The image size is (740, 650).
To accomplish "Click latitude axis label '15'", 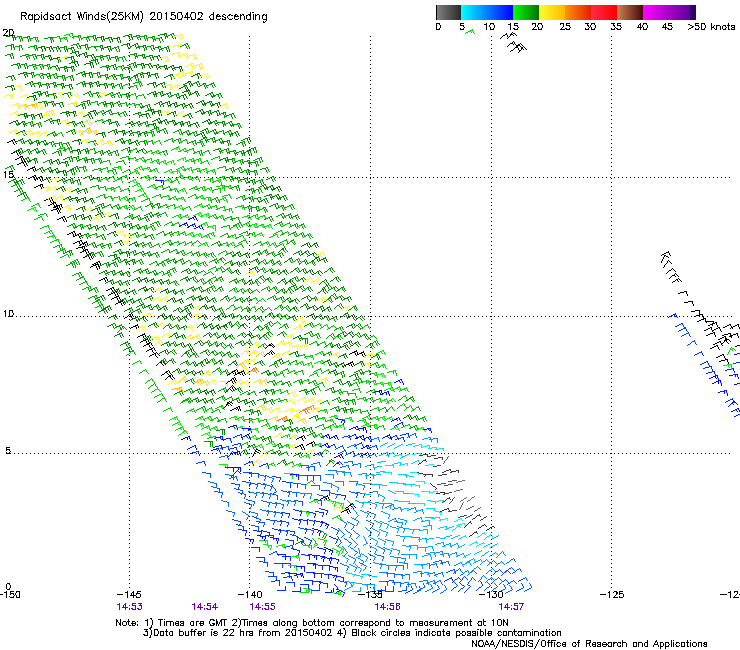I will pyautogui.click(x=8, y=175).
